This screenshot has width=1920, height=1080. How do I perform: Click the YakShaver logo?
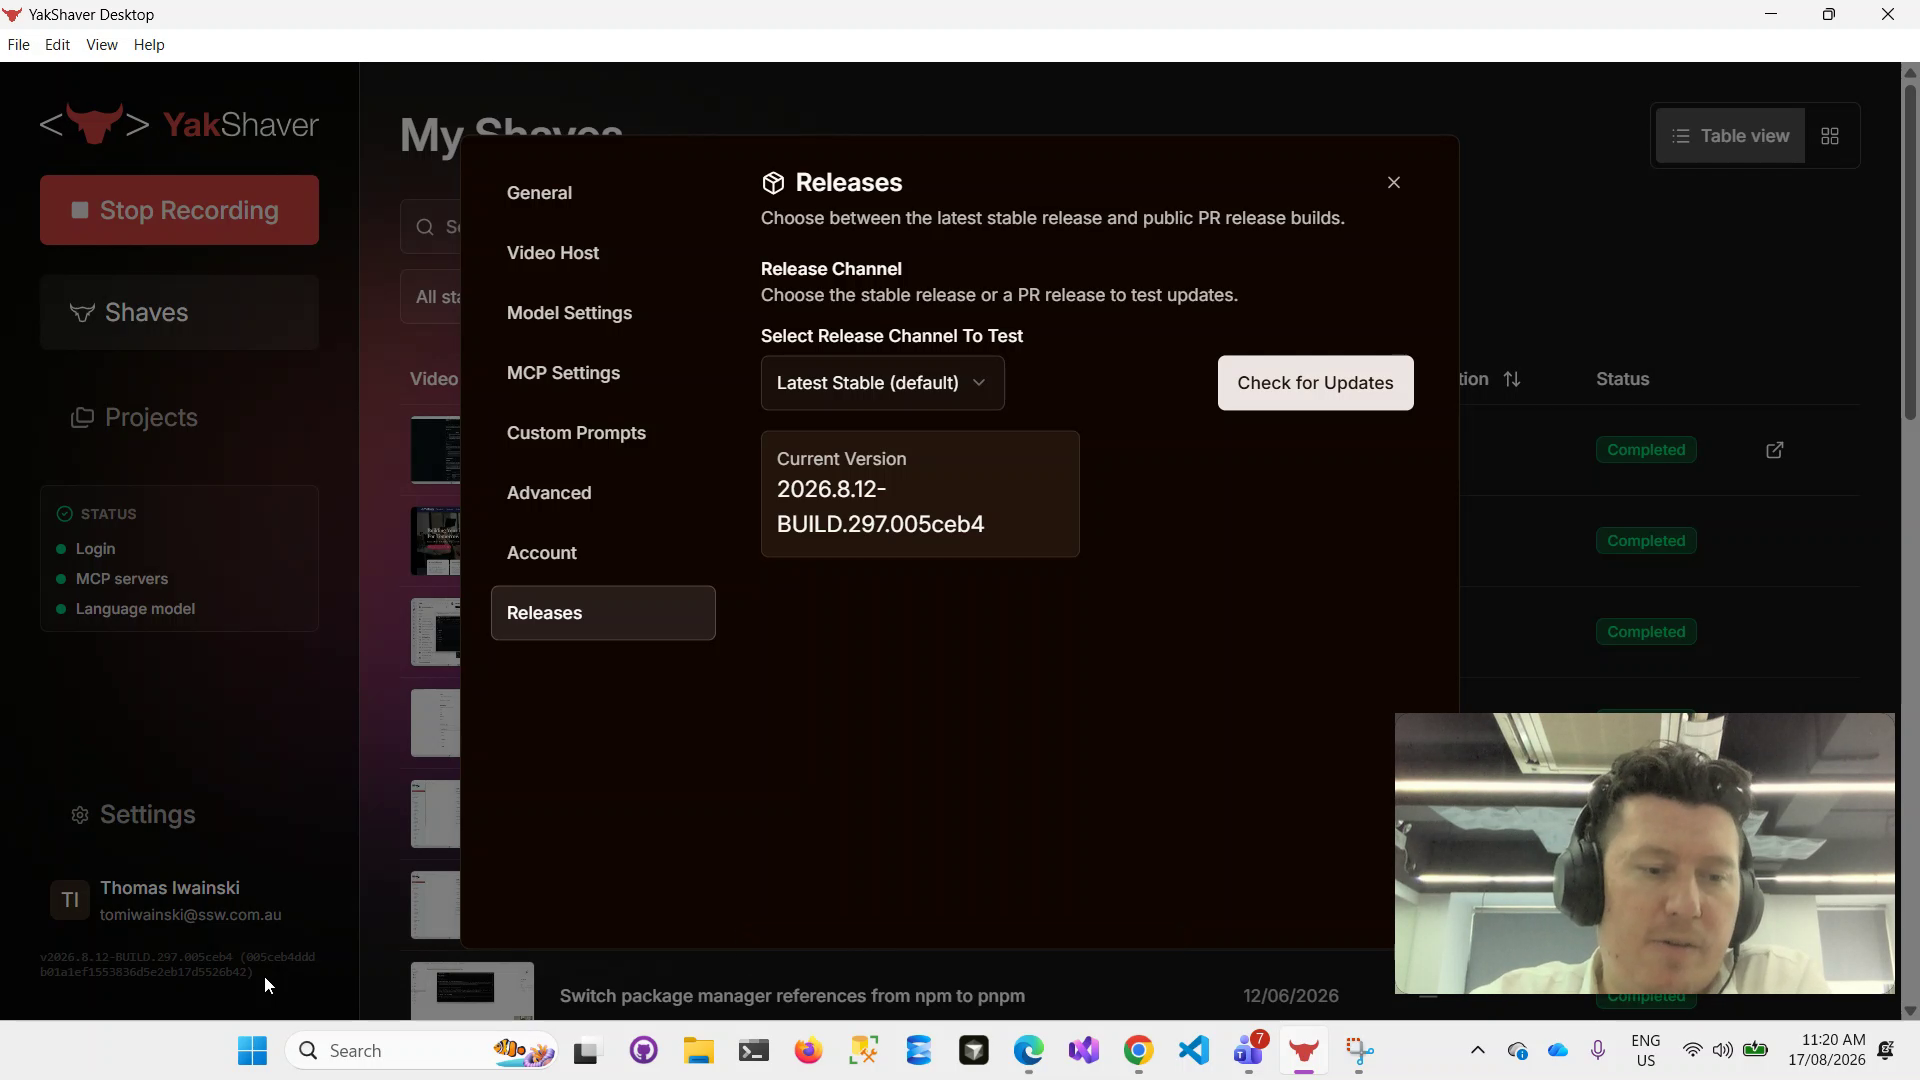179,124
